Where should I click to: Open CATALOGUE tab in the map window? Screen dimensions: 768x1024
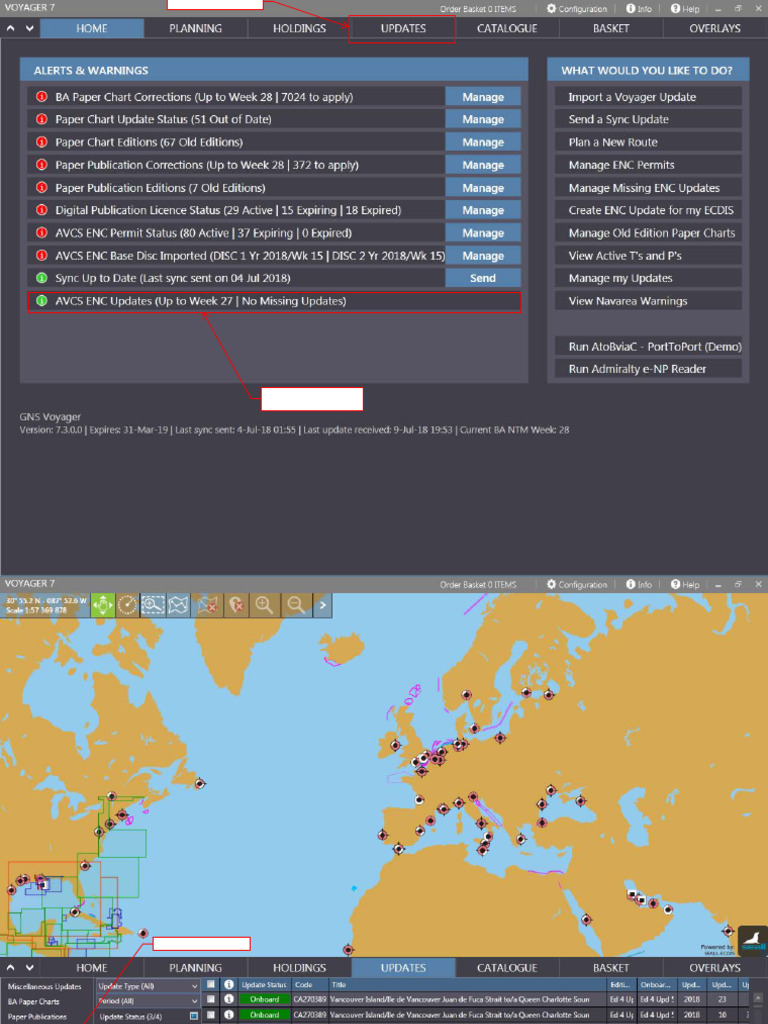pos(507,968)
